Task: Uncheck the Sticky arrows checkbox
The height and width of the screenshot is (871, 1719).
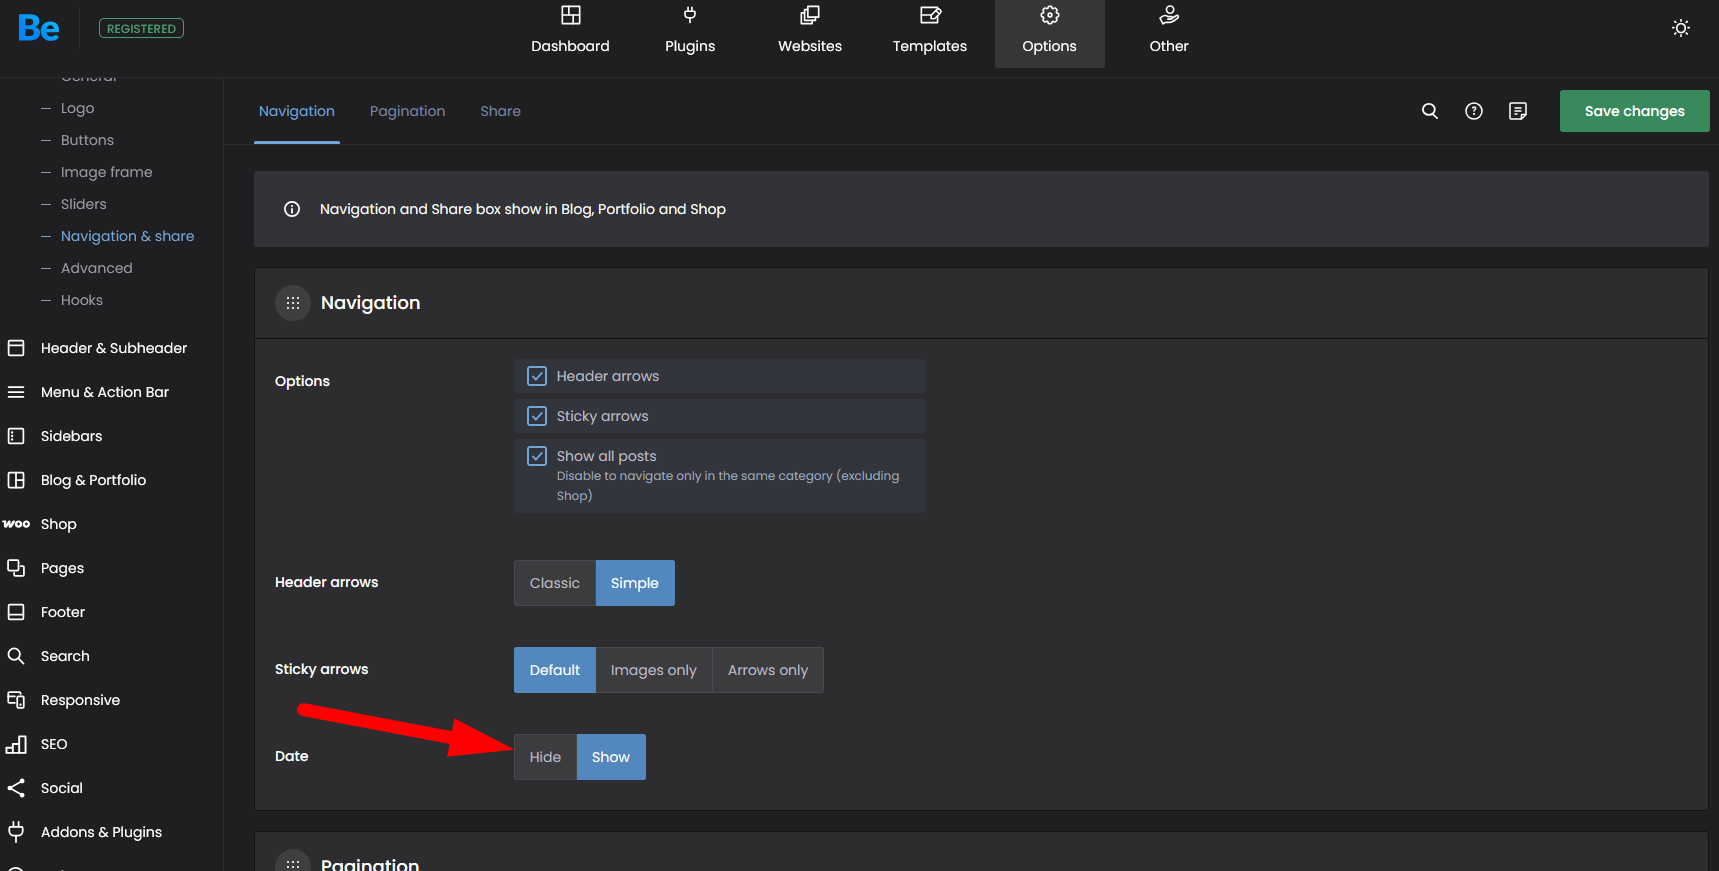Action: (537, 416)
